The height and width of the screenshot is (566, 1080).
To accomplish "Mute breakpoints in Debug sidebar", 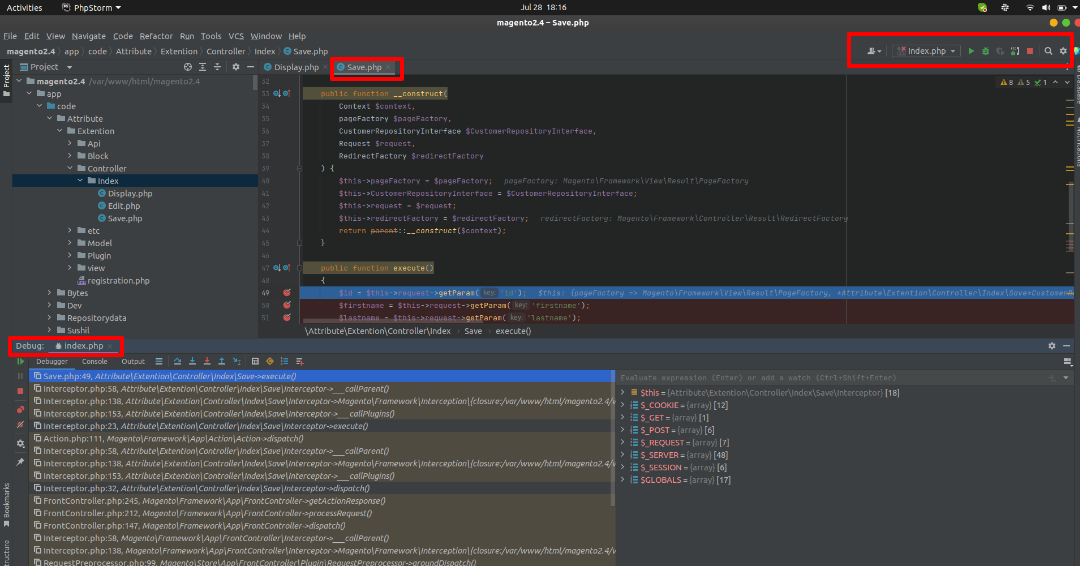I will 20,425.
